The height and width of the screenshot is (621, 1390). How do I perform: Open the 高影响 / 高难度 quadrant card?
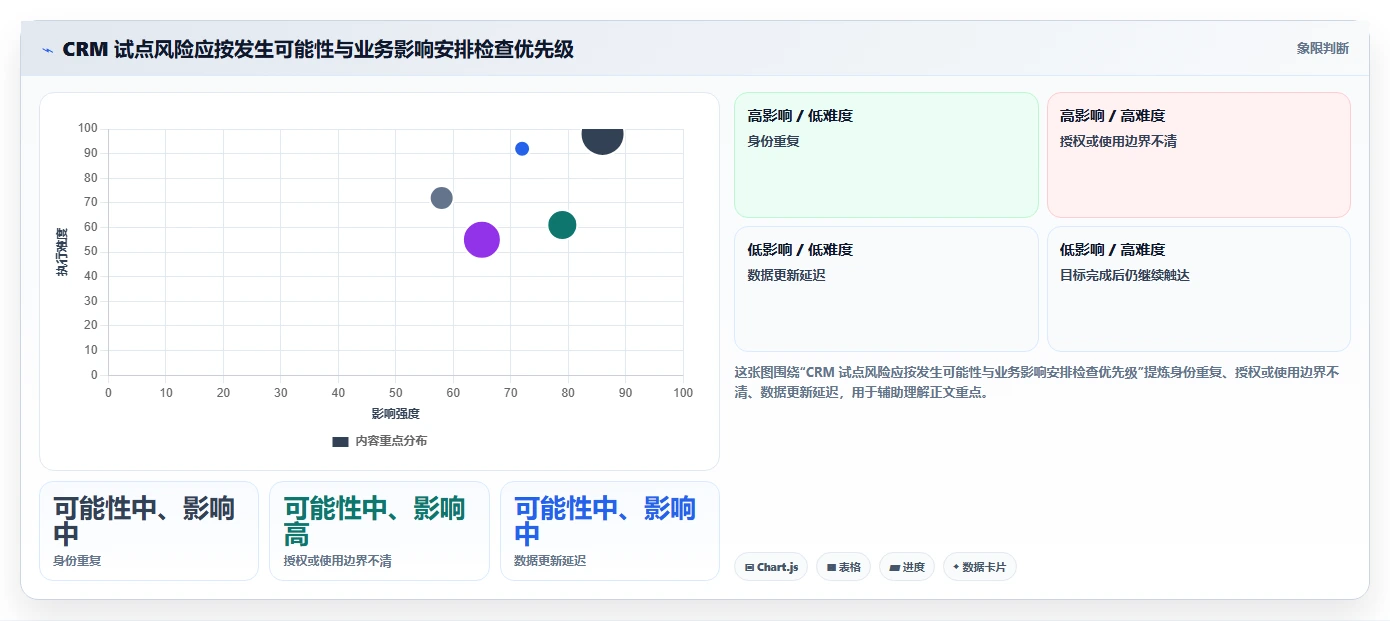1198,155
